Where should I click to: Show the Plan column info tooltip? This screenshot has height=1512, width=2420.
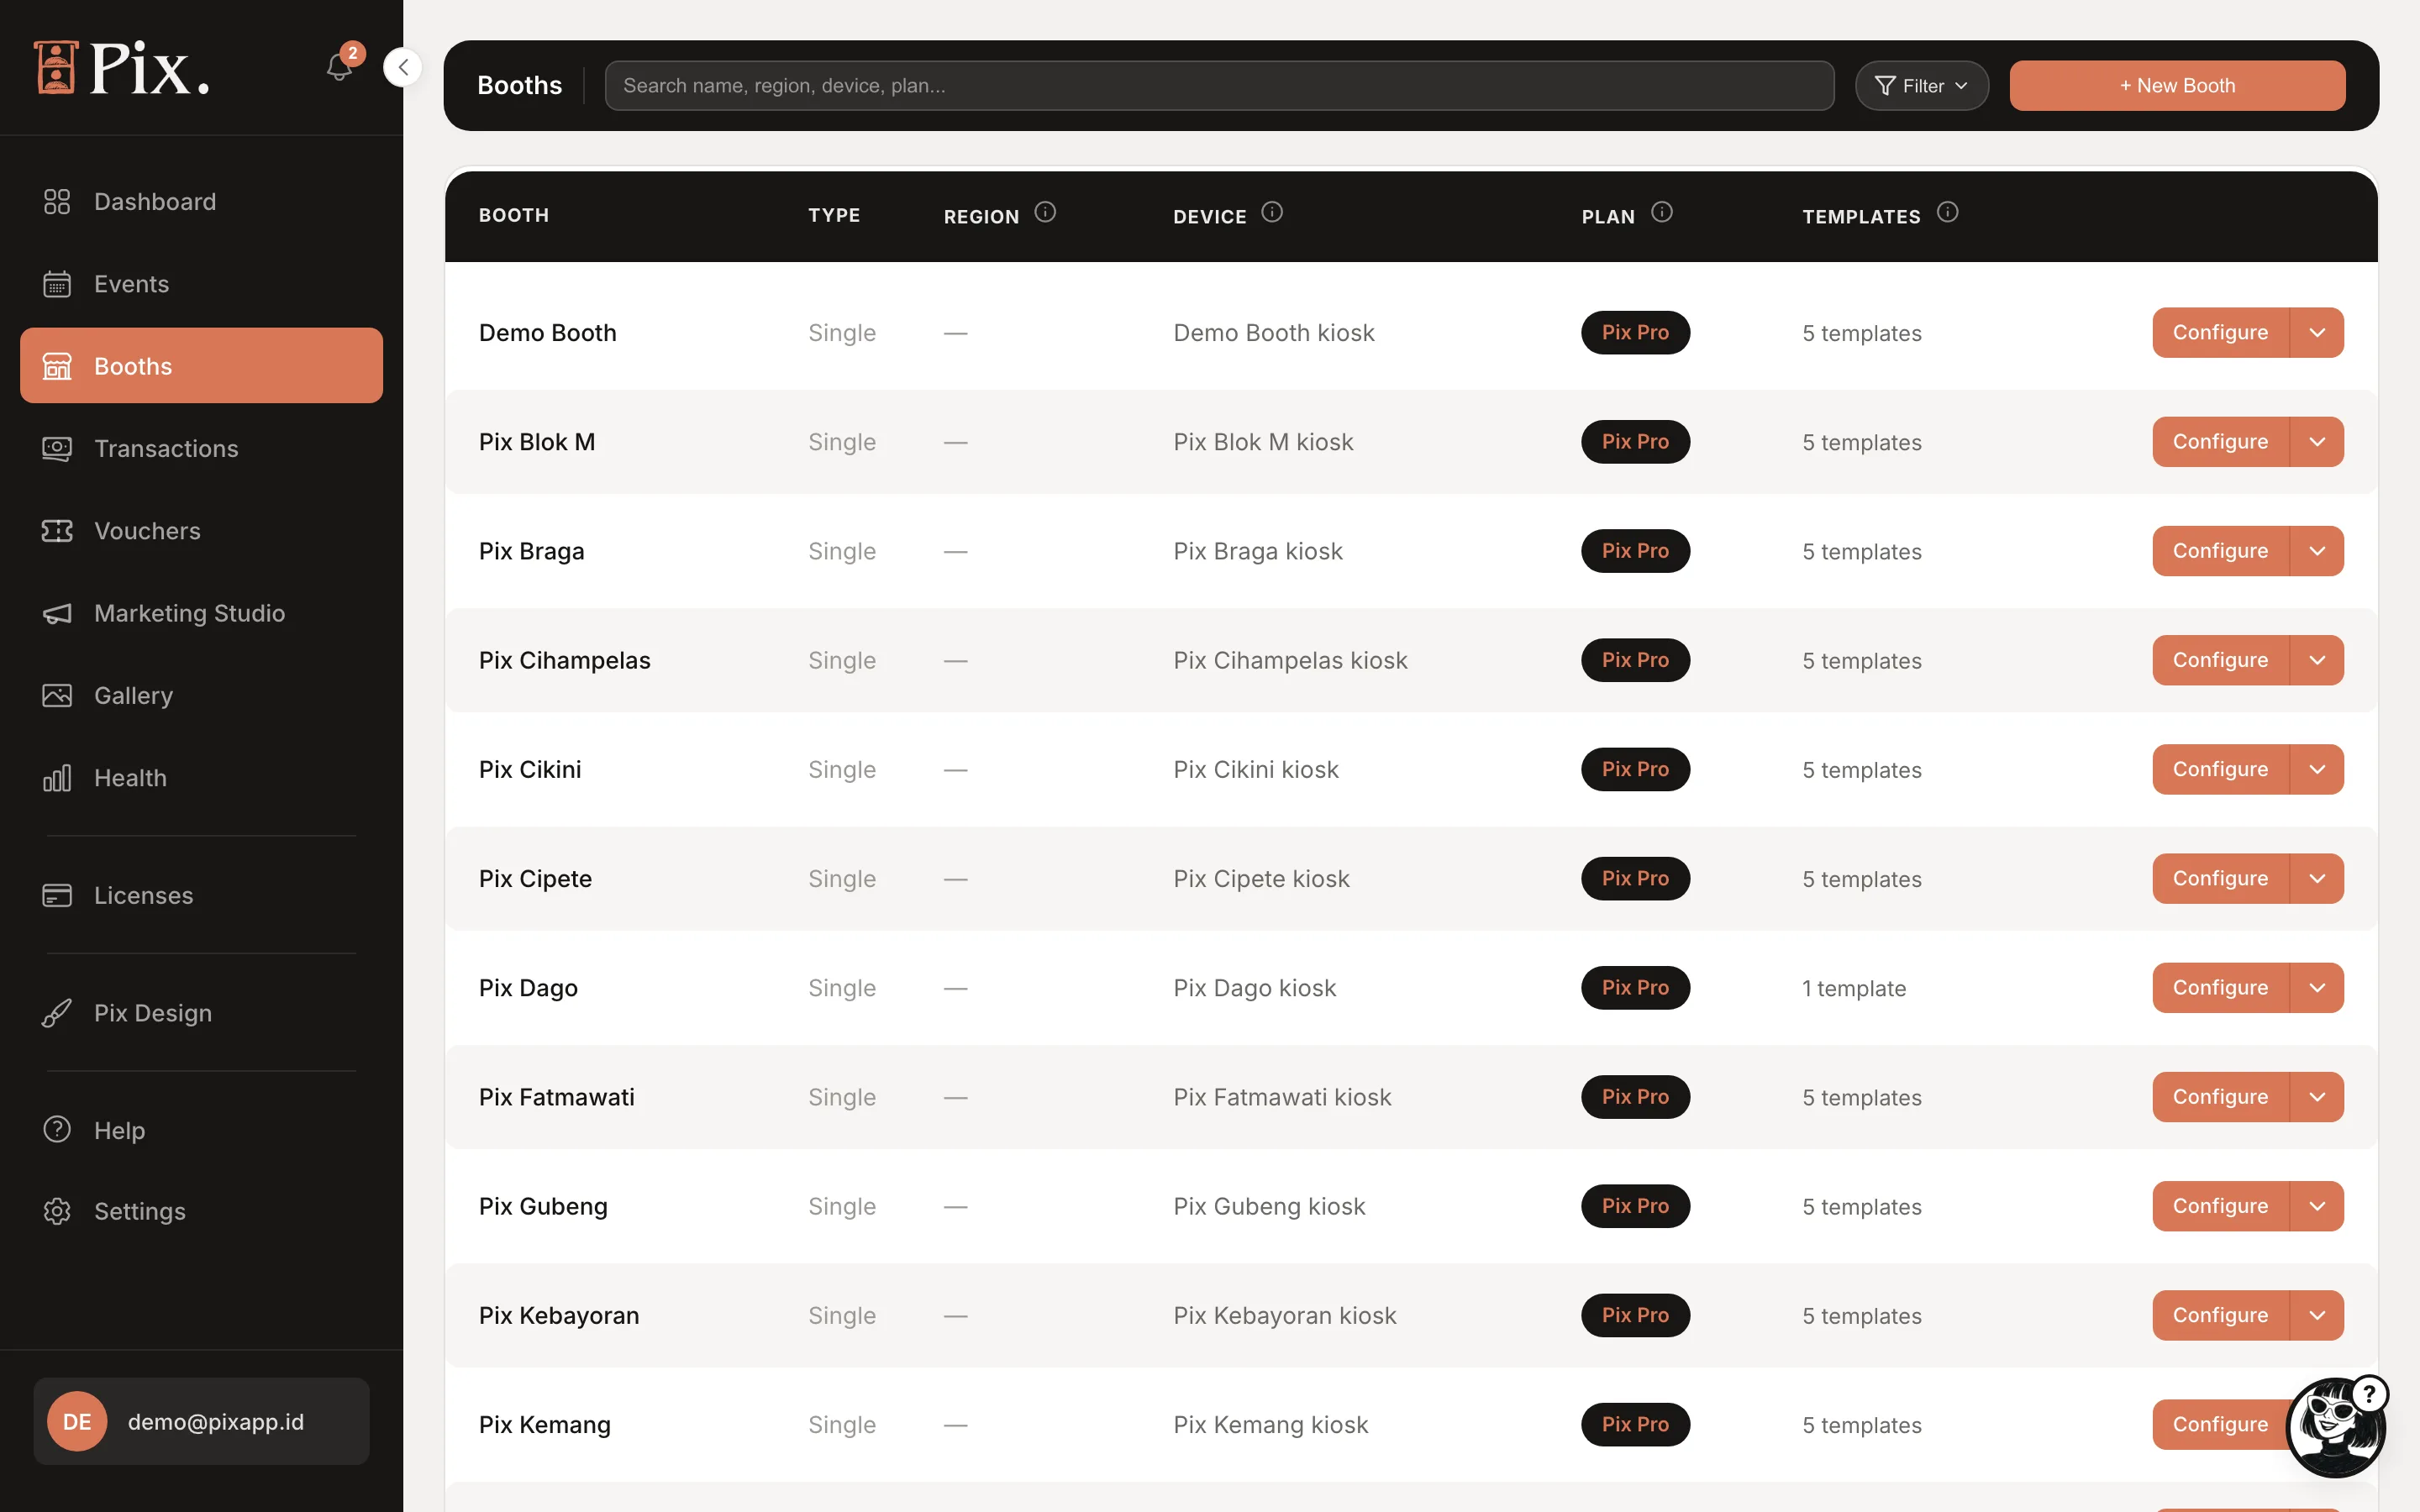pyautogui.click(x=1661, y=212)
